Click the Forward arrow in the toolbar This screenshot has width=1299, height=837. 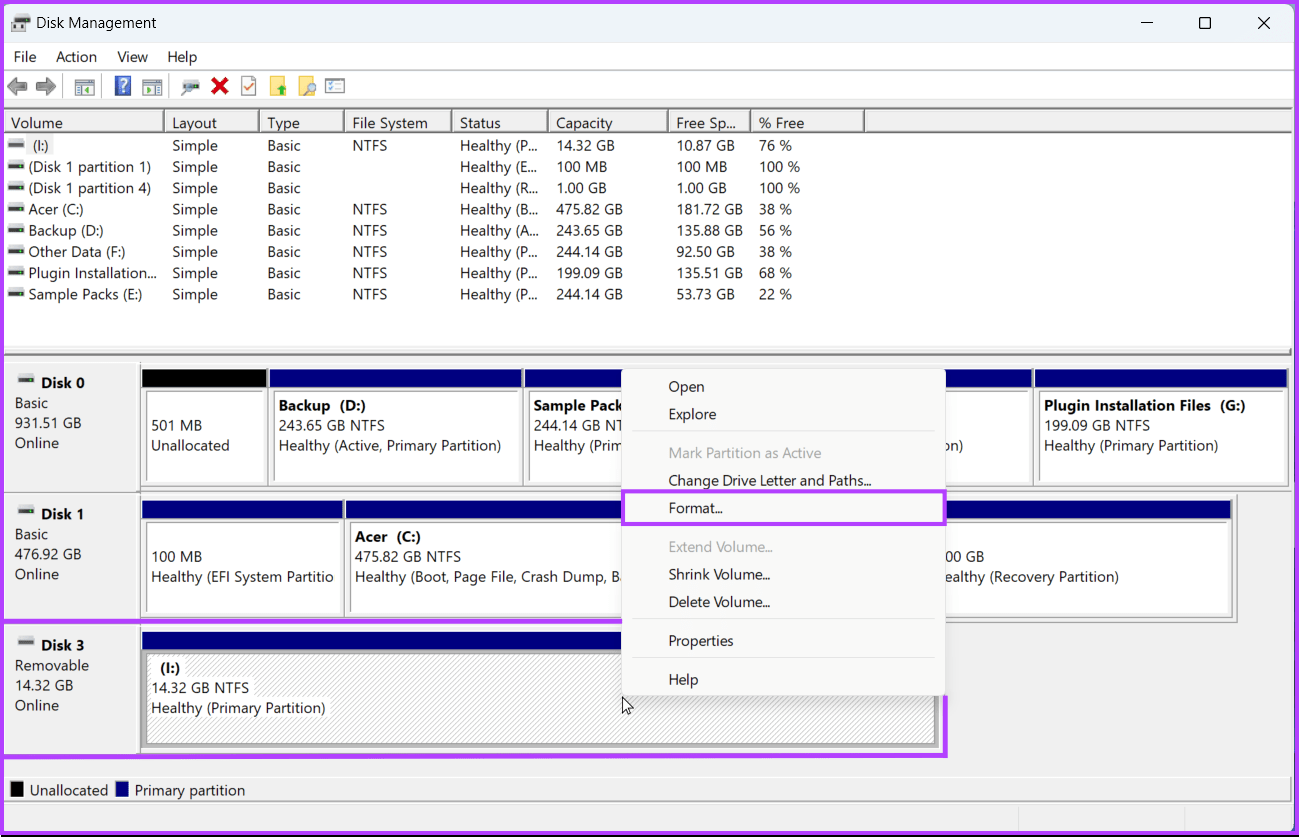(x=46, y=87)
